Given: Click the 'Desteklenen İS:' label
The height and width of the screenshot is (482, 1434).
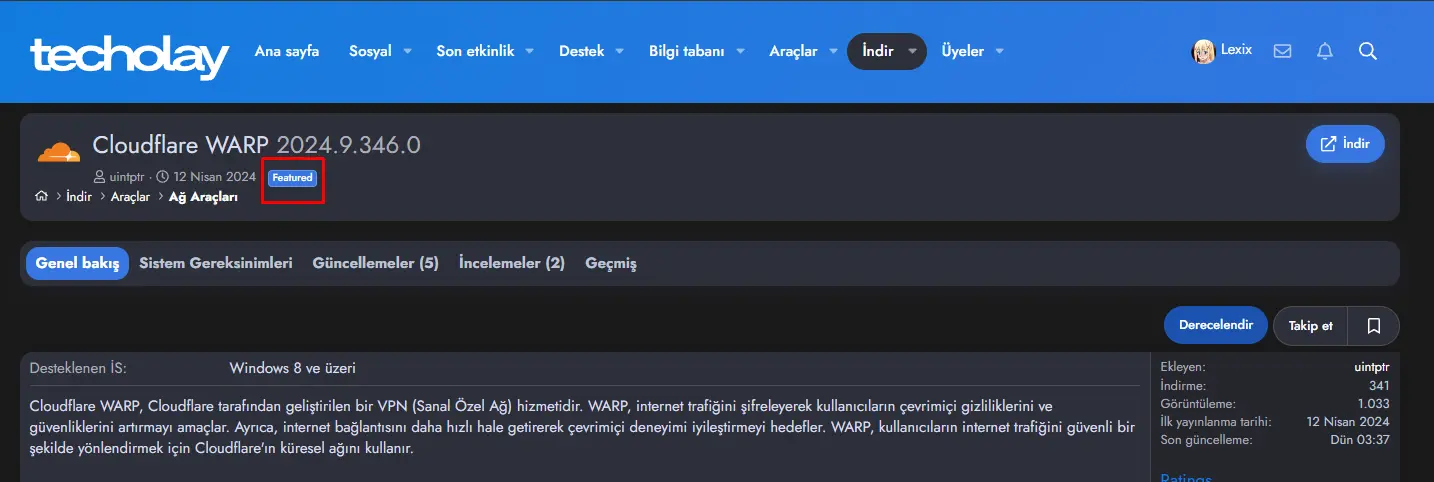Looking at the screenshot, I should tap(78, 368).
